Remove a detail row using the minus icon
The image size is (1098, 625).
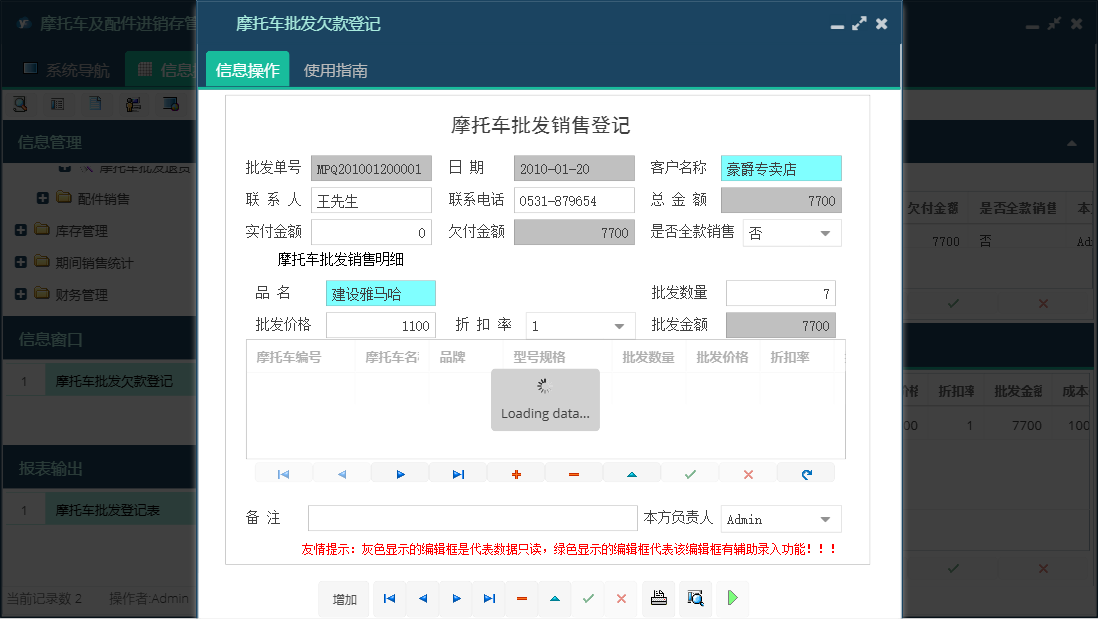coord(574,472)
